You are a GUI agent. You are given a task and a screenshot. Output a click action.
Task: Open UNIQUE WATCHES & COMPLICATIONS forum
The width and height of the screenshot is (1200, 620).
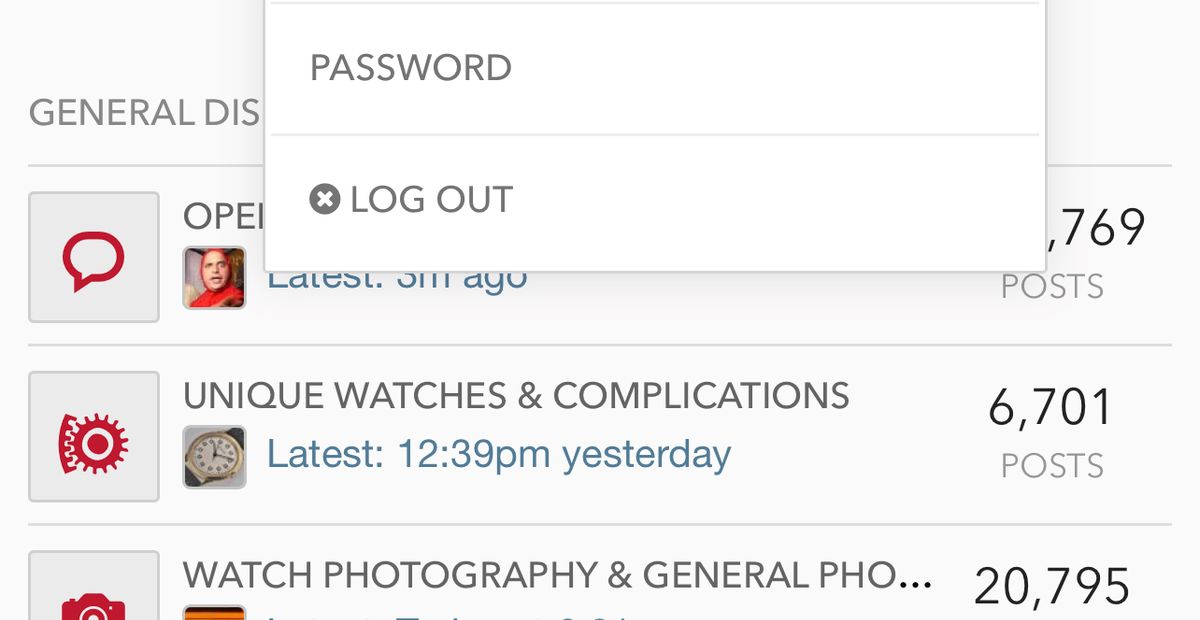pos(516,396)
